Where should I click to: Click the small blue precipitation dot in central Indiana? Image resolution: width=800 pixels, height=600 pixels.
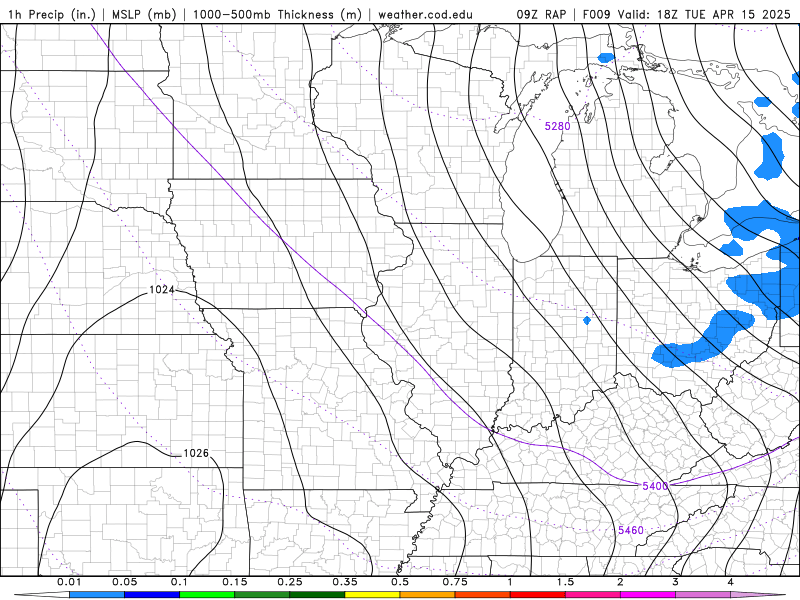587,320
